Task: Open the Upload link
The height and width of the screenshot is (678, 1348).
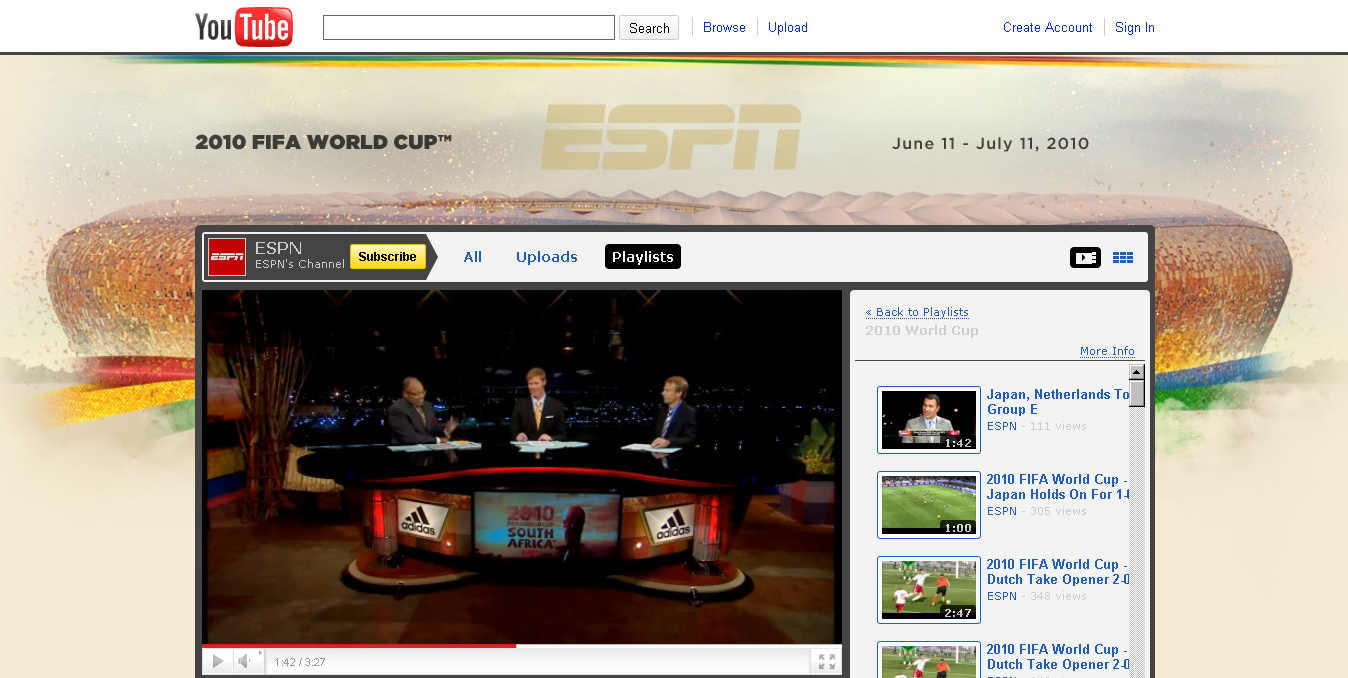Action: [x=788, y=28]
